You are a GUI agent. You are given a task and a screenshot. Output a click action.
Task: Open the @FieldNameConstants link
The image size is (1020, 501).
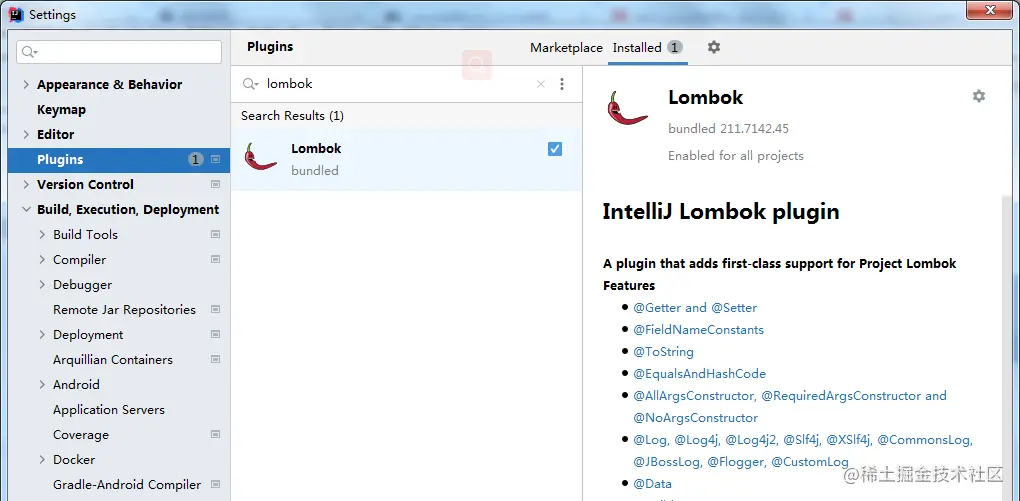tap(698, 330)
